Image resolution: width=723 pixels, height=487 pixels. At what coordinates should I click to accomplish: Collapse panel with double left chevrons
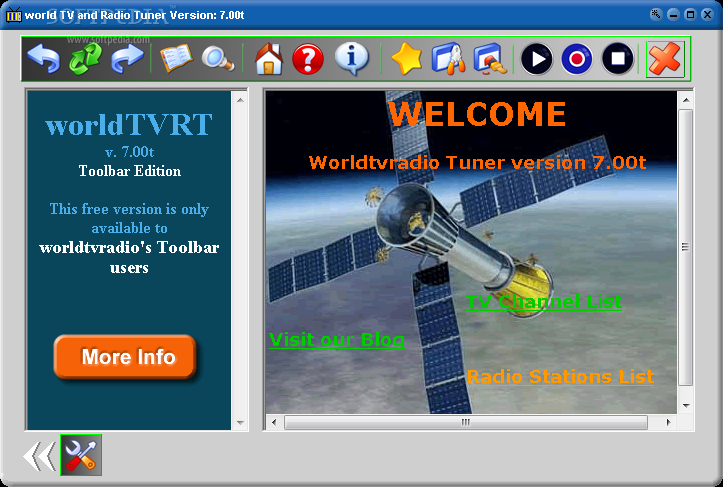pos(40,456)
